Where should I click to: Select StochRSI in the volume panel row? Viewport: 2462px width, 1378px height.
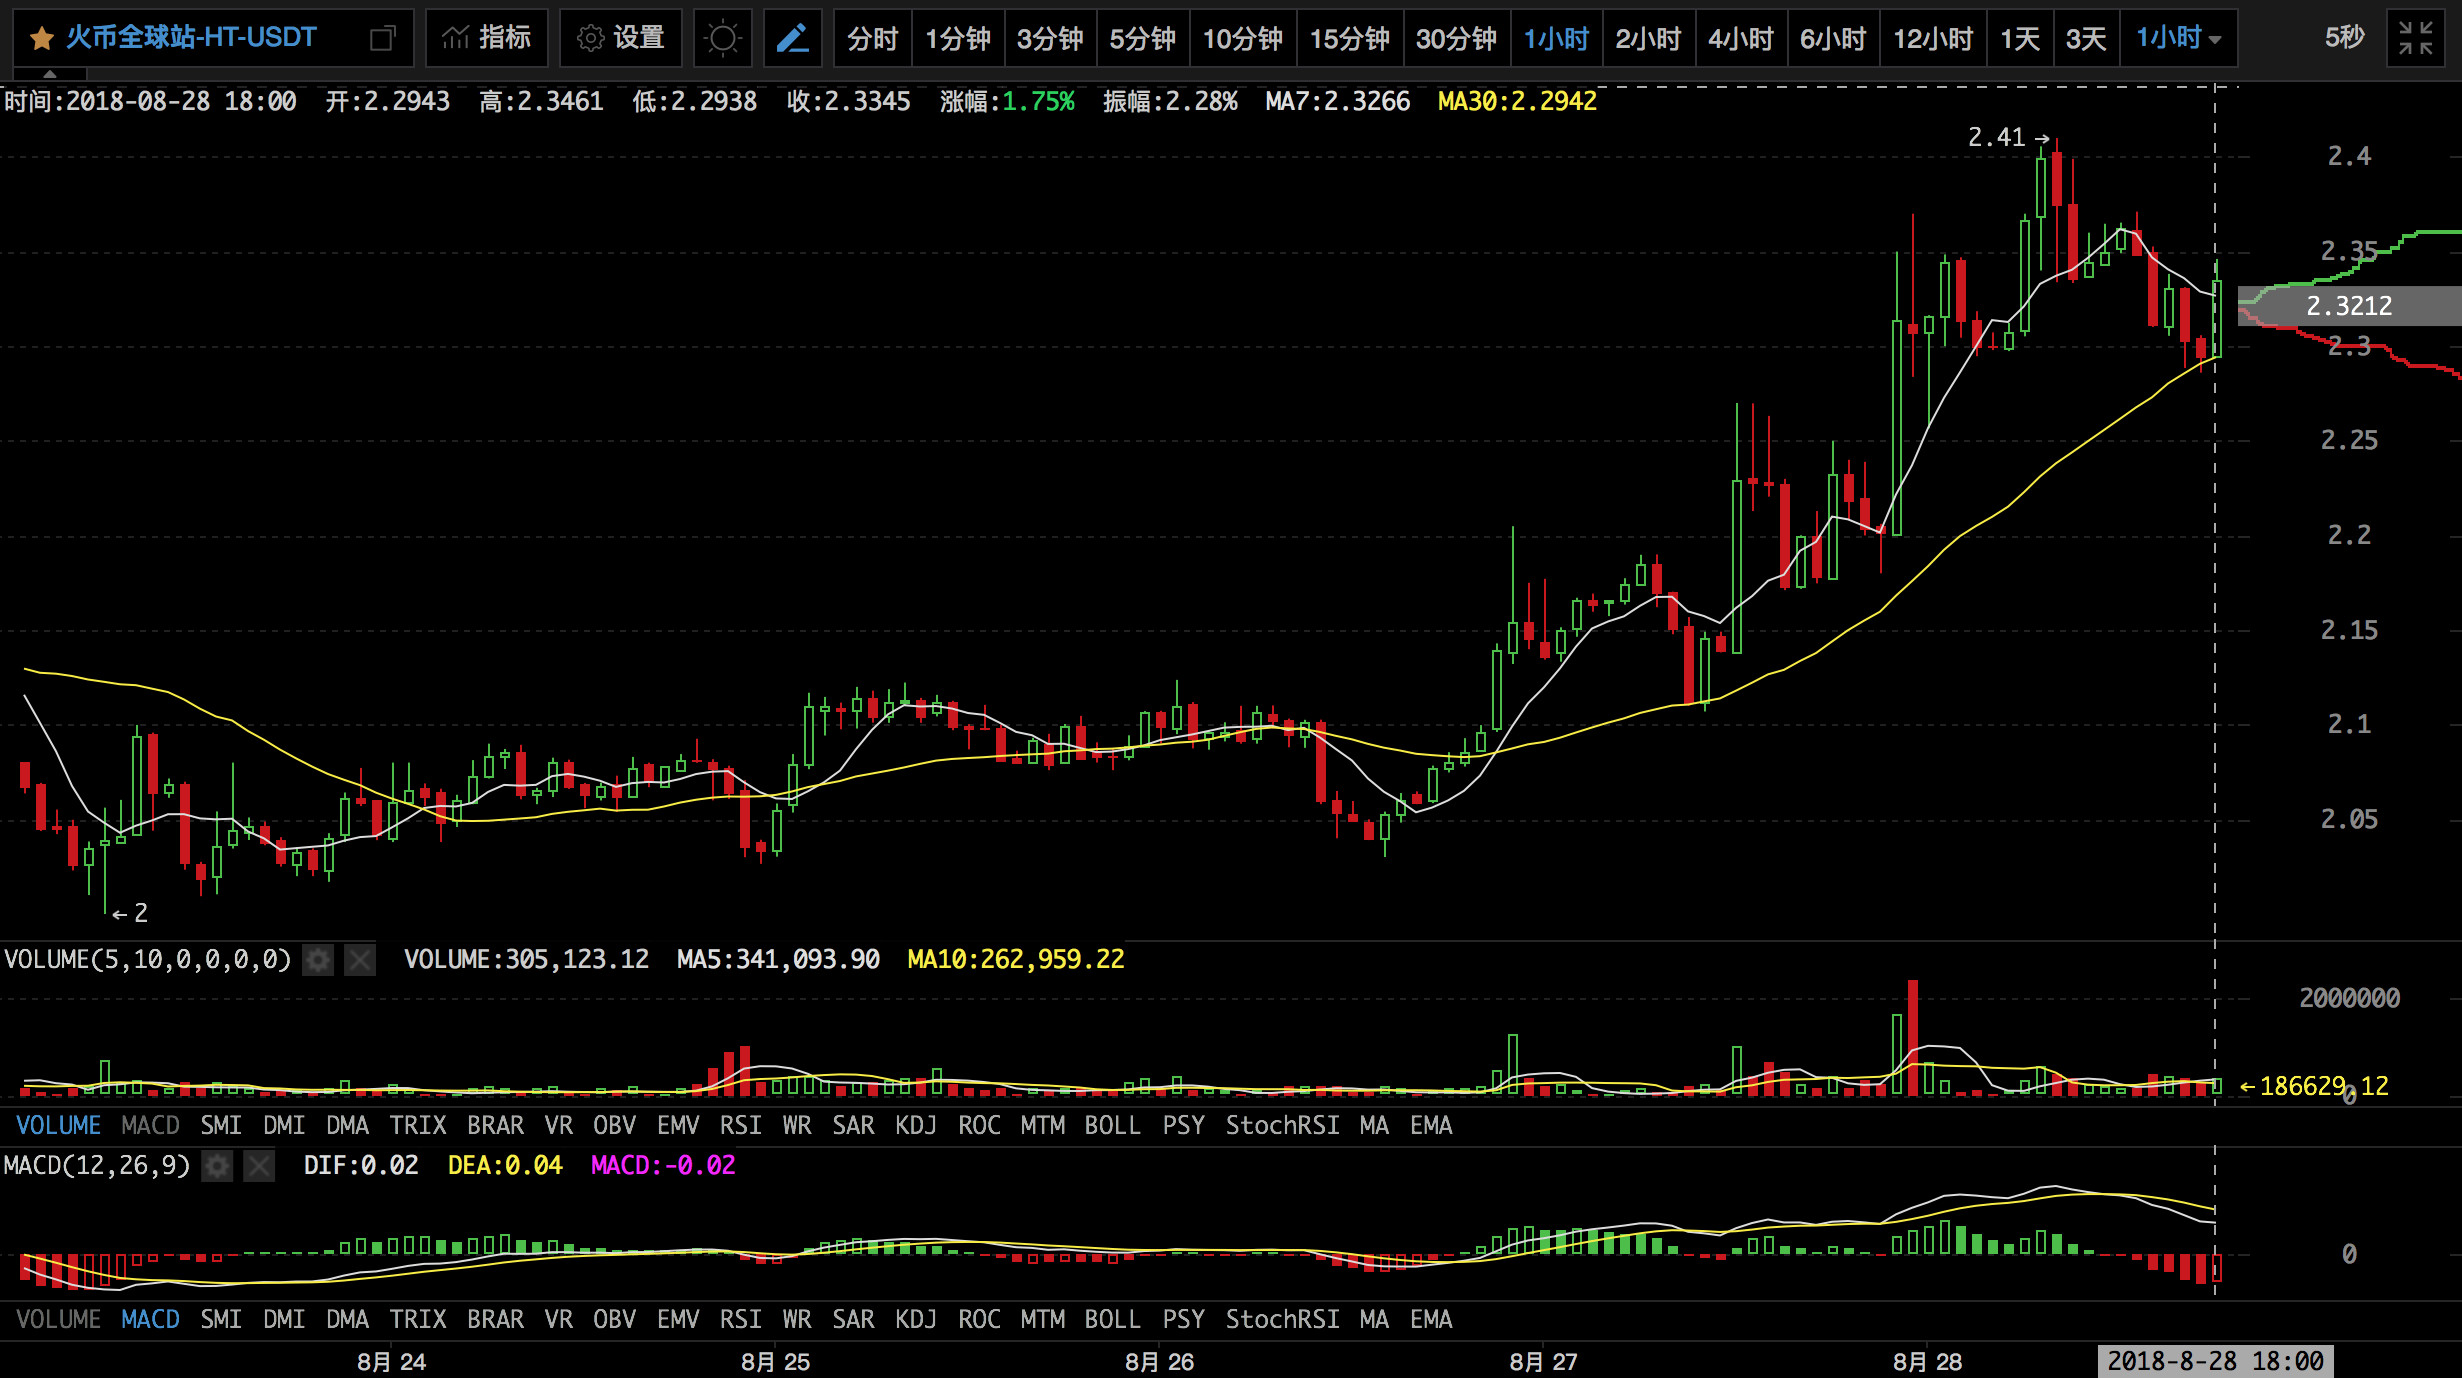pyautogui.click(x=1283, y=1126)
